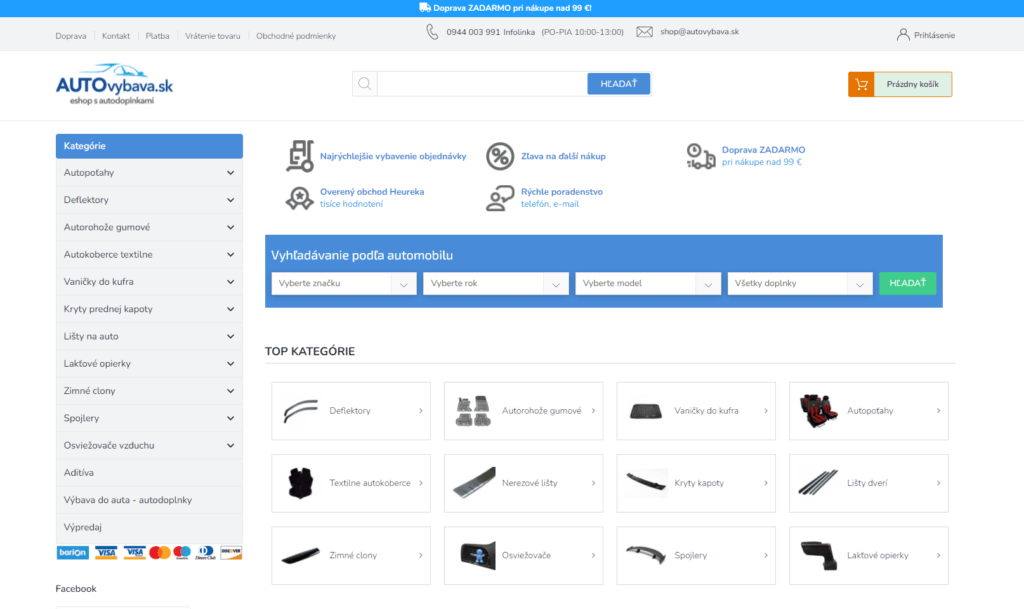Open the Vyberte rok dropdown
The height and width of the screenshot is (609, 1024).
[495, 284]
